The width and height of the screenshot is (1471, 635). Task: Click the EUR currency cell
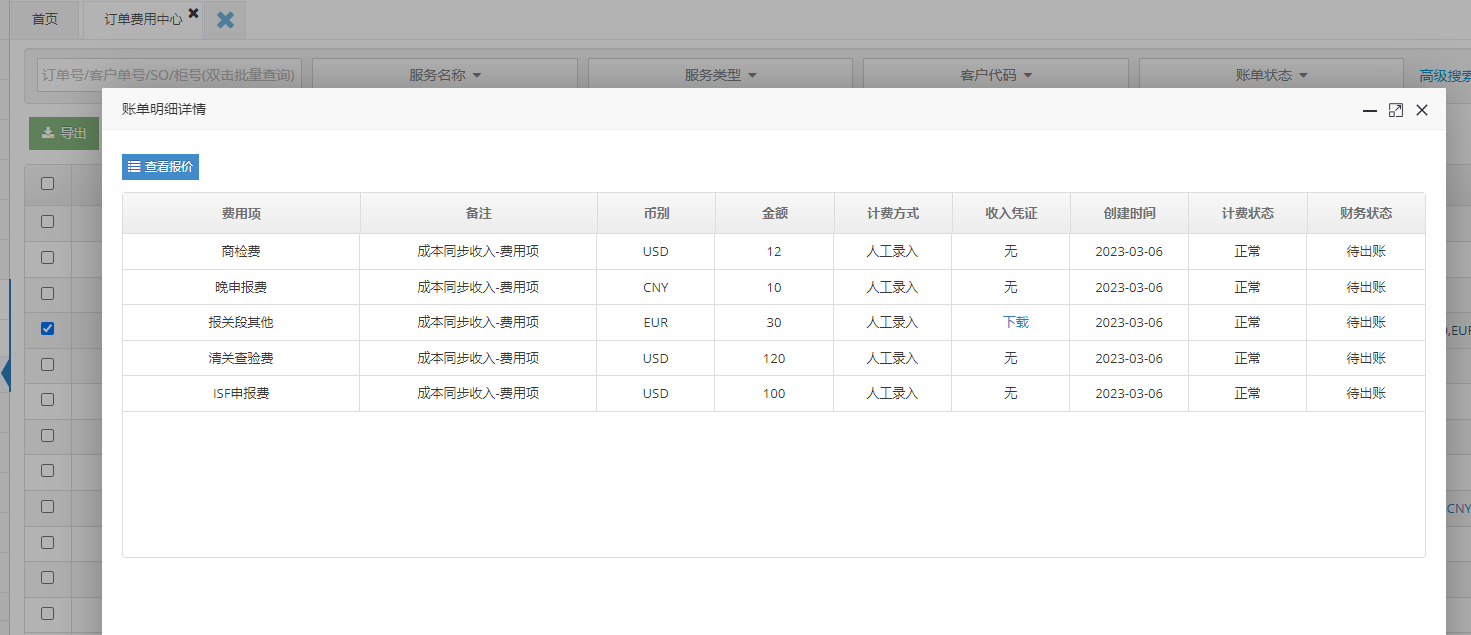656,322
